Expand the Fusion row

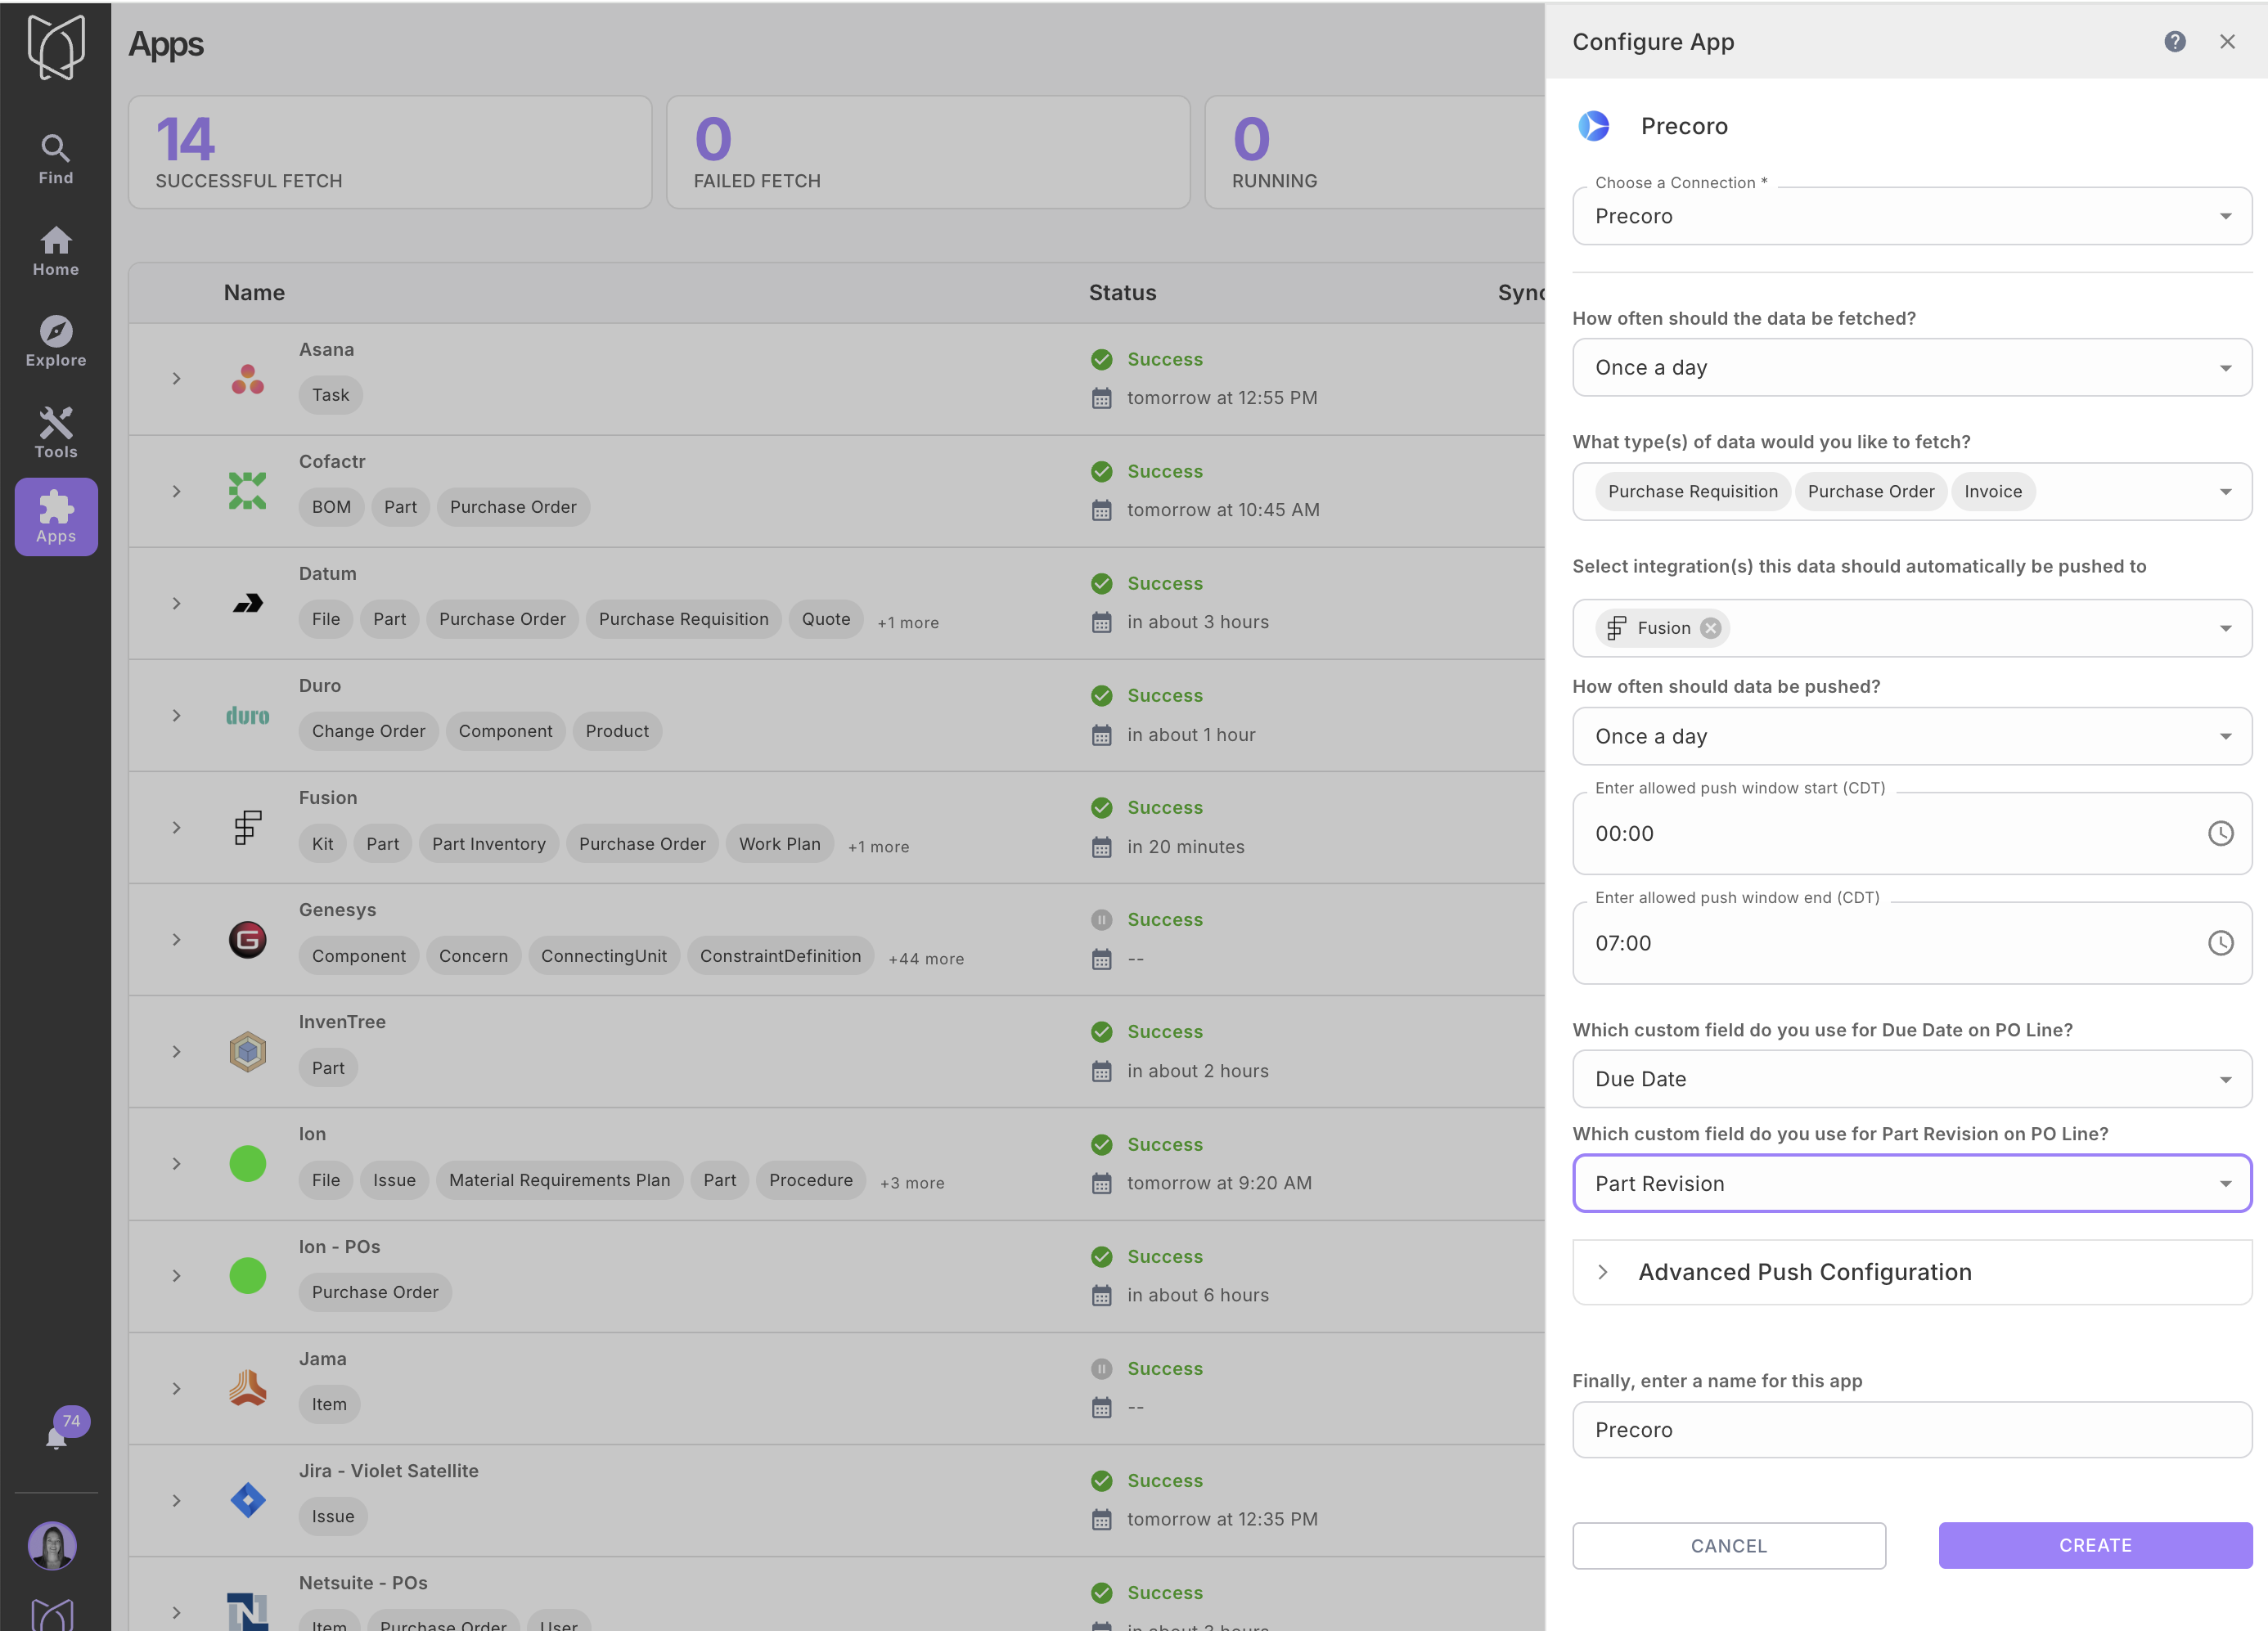tap(176, 827)
